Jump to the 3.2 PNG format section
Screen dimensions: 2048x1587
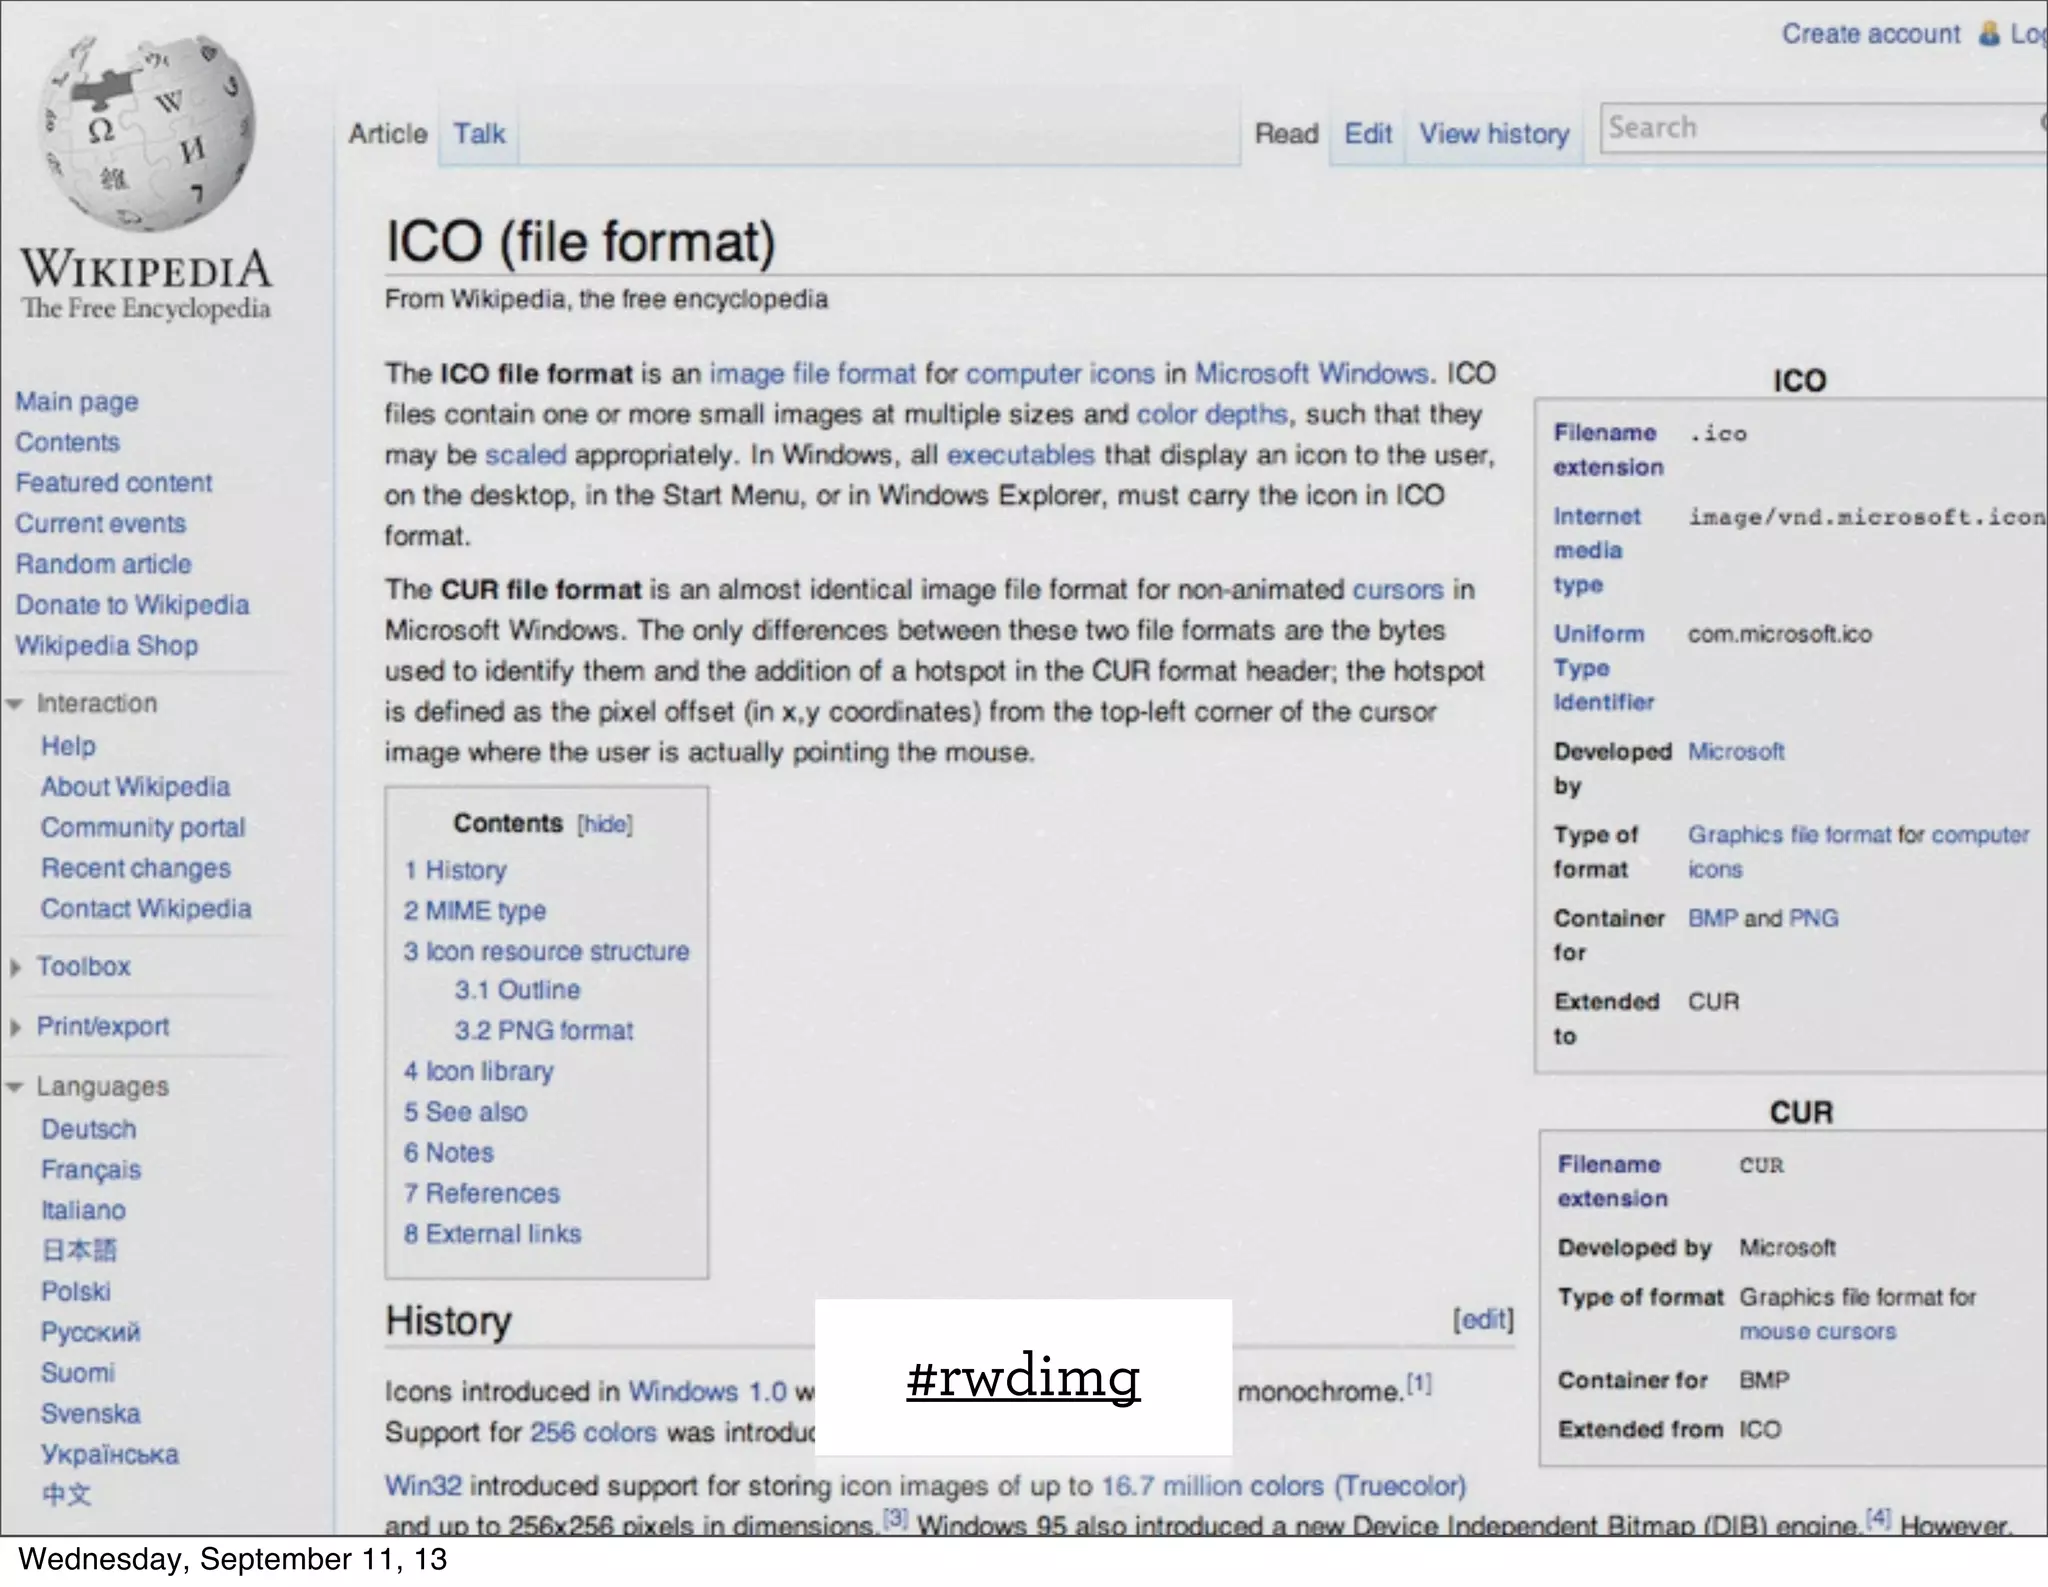544,1030
